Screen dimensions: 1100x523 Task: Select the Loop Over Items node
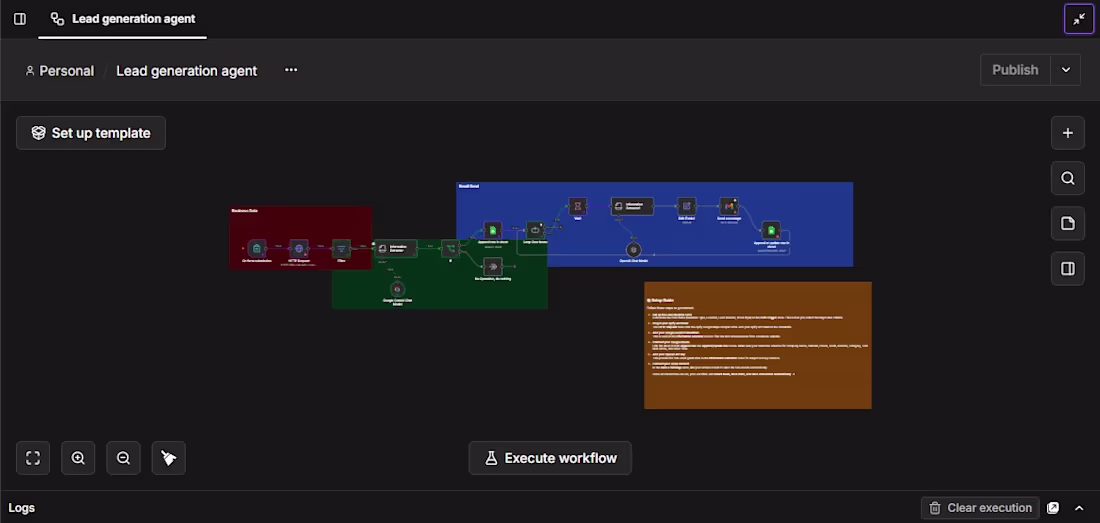535,230
